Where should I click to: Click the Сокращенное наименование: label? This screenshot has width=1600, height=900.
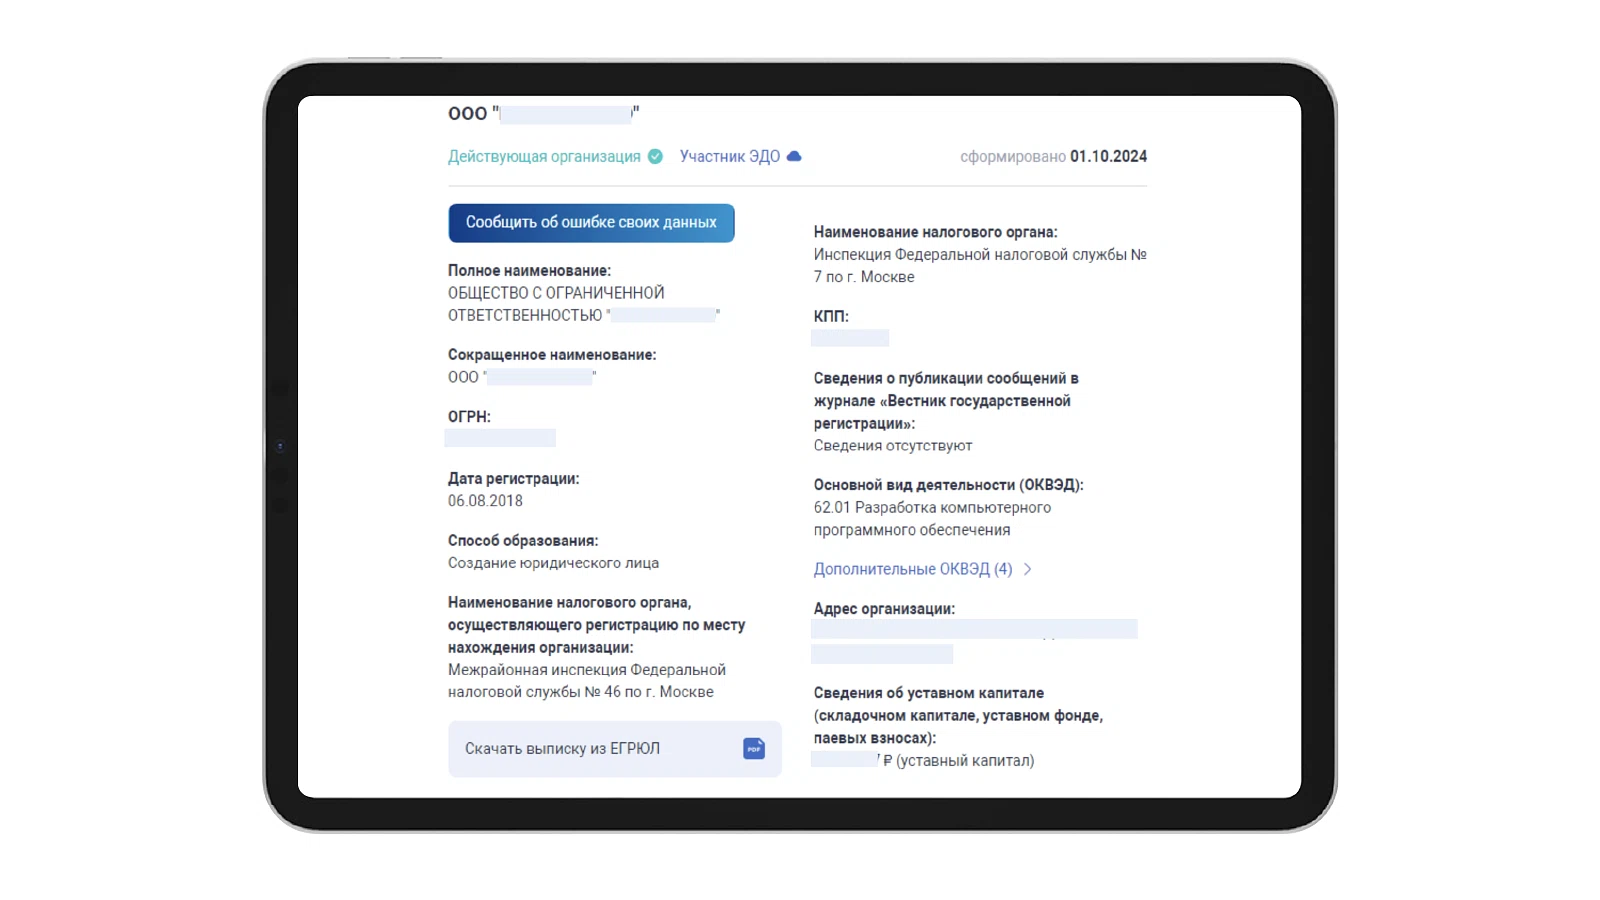click(x=552, y=355)
